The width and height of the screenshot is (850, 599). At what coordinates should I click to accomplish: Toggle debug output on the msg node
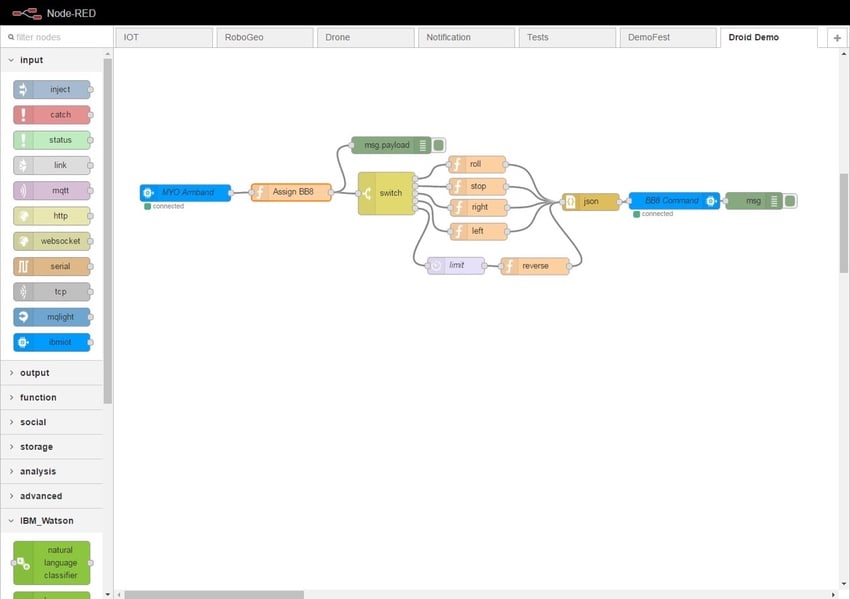pos(791,200)
